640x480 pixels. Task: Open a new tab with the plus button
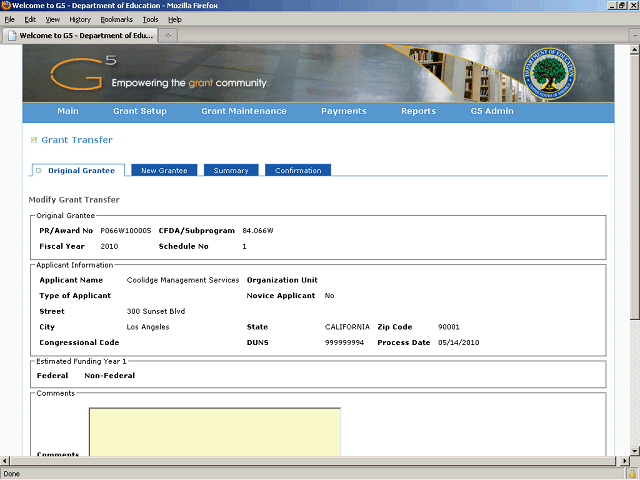click(168, 36)
